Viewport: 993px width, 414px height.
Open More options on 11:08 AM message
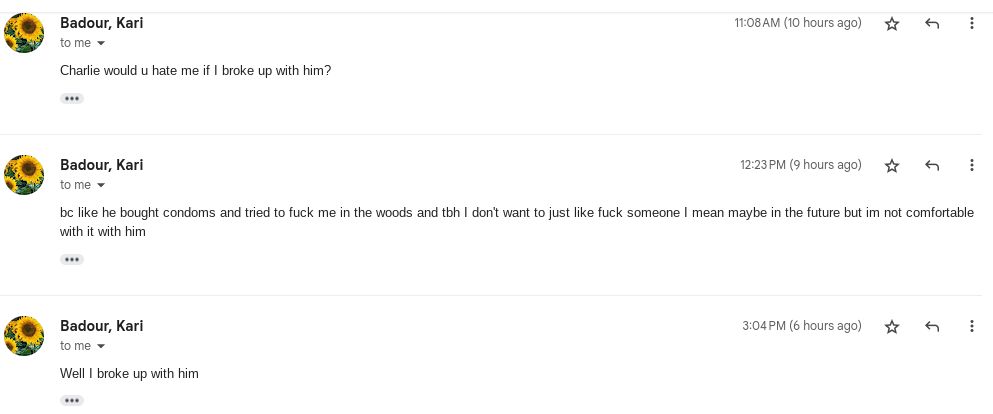click(971, 23)
